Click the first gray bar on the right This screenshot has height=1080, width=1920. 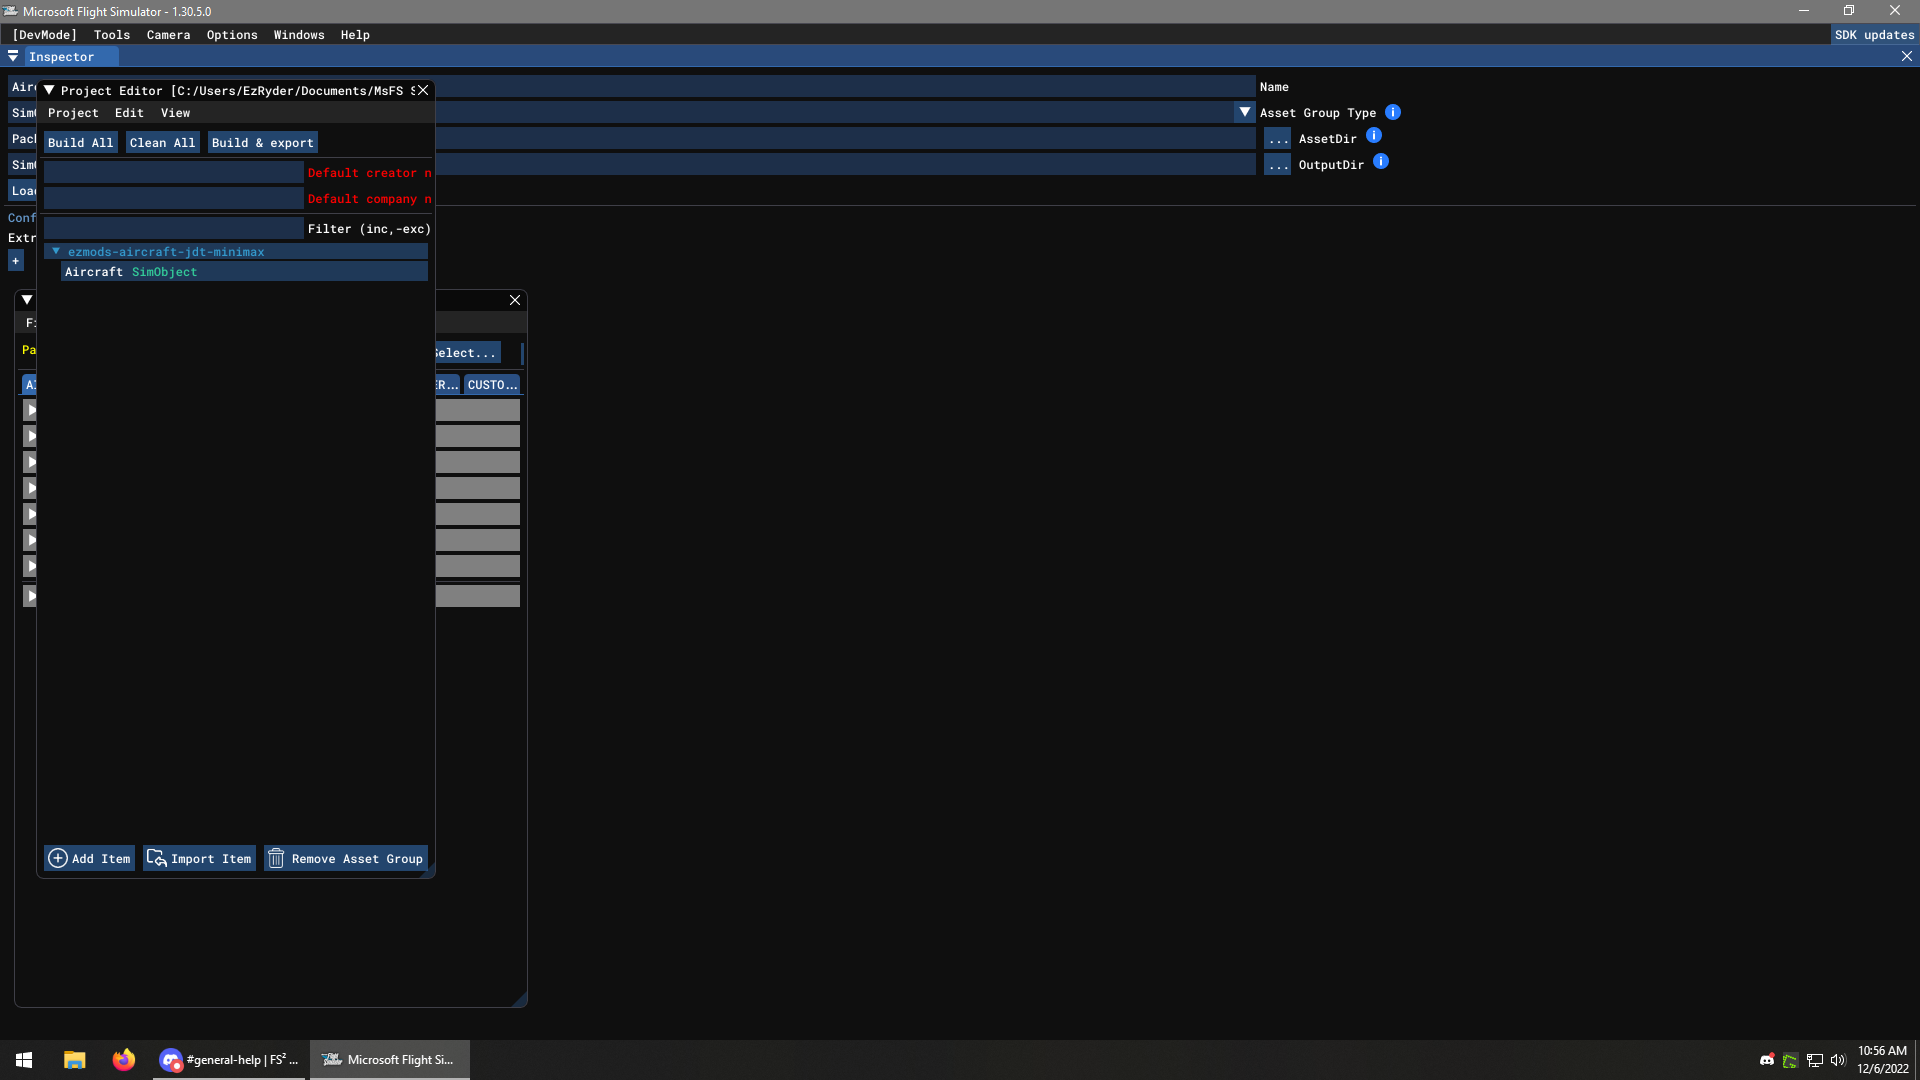point(478,410)
